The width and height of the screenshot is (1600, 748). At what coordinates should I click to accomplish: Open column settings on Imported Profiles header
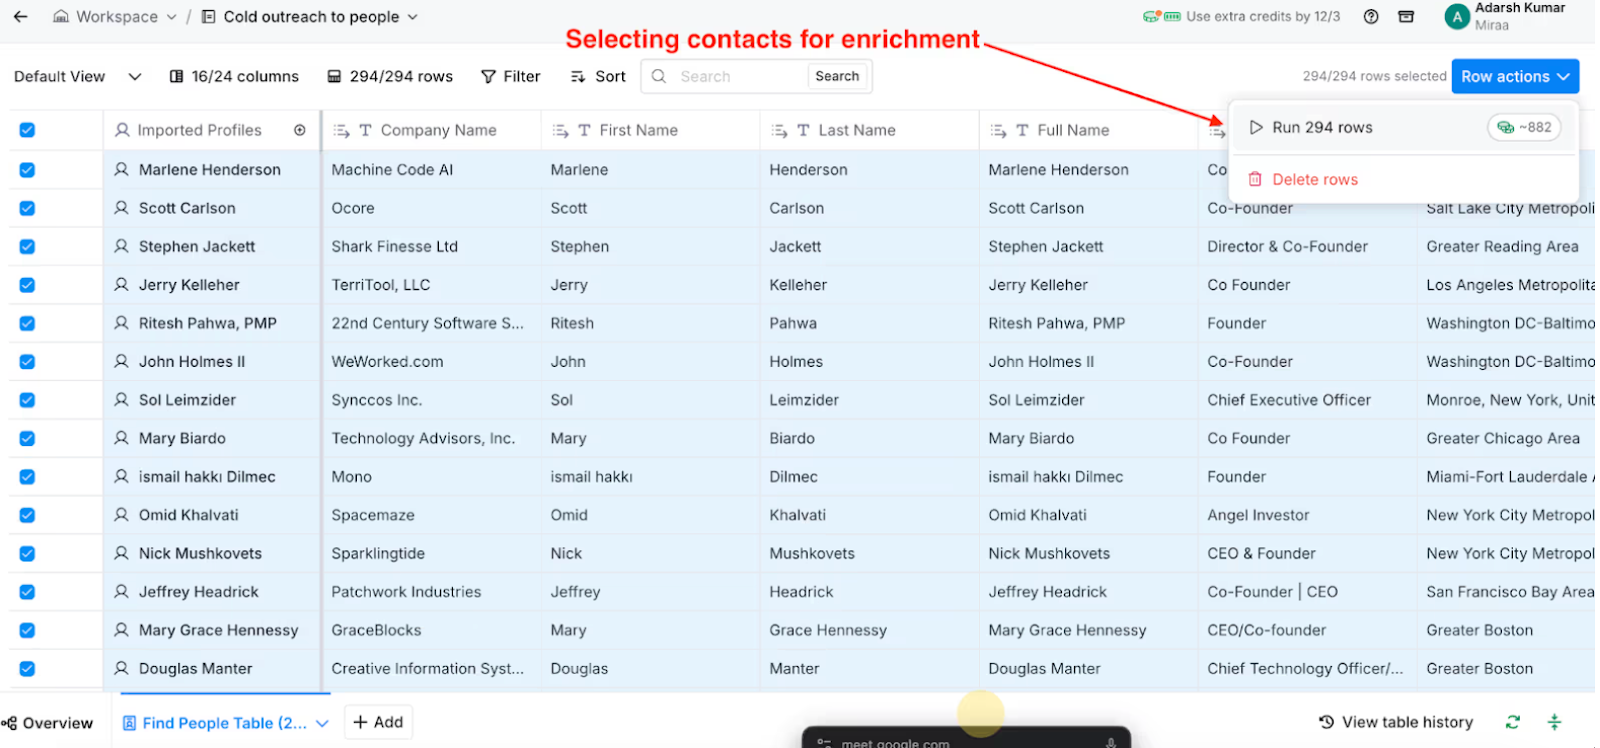[x=300, y=129]
